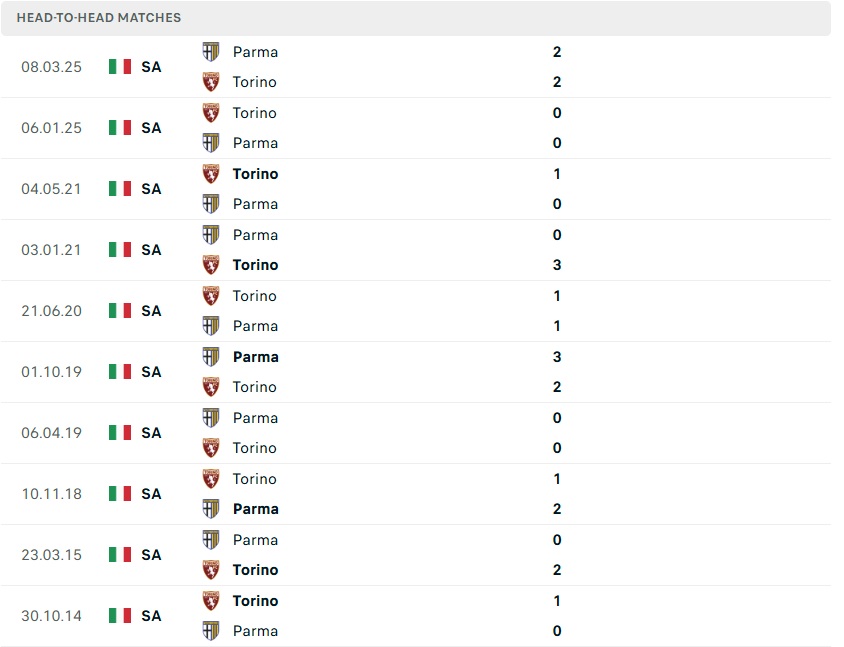Click Parma crest in 01.10.19 match
The height and width of the screenshot is (647, 844).
pyautogui.click(x=211, y=357)
